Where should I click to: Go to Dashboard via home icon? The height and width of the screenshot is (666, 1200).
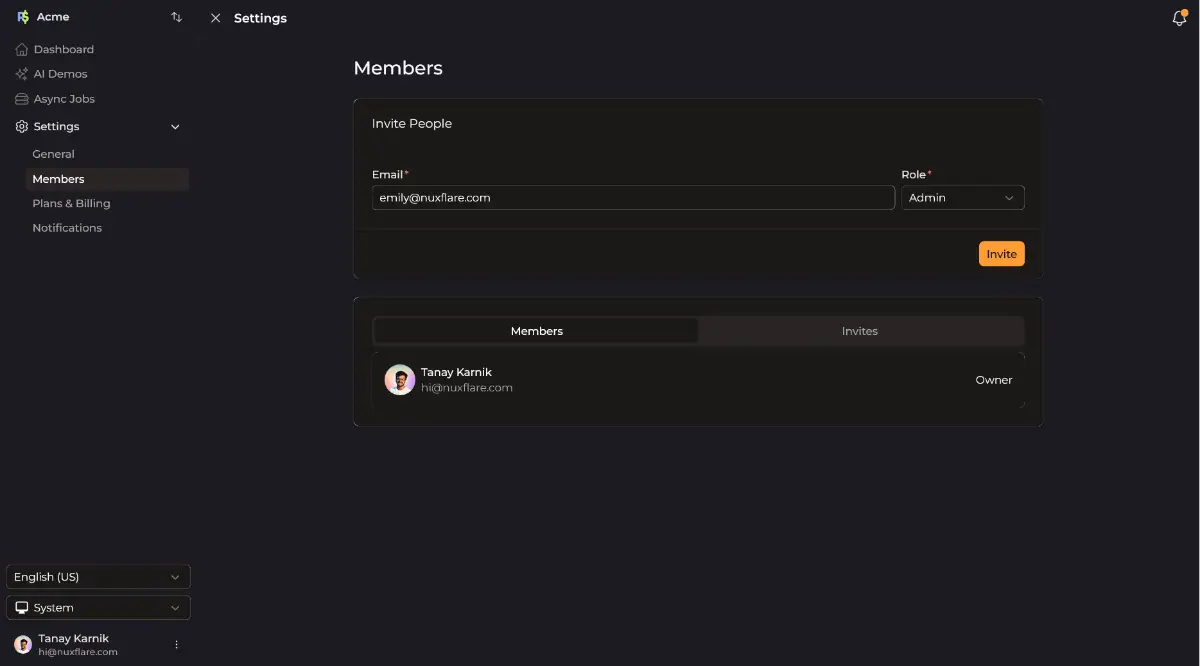(23, 49)
